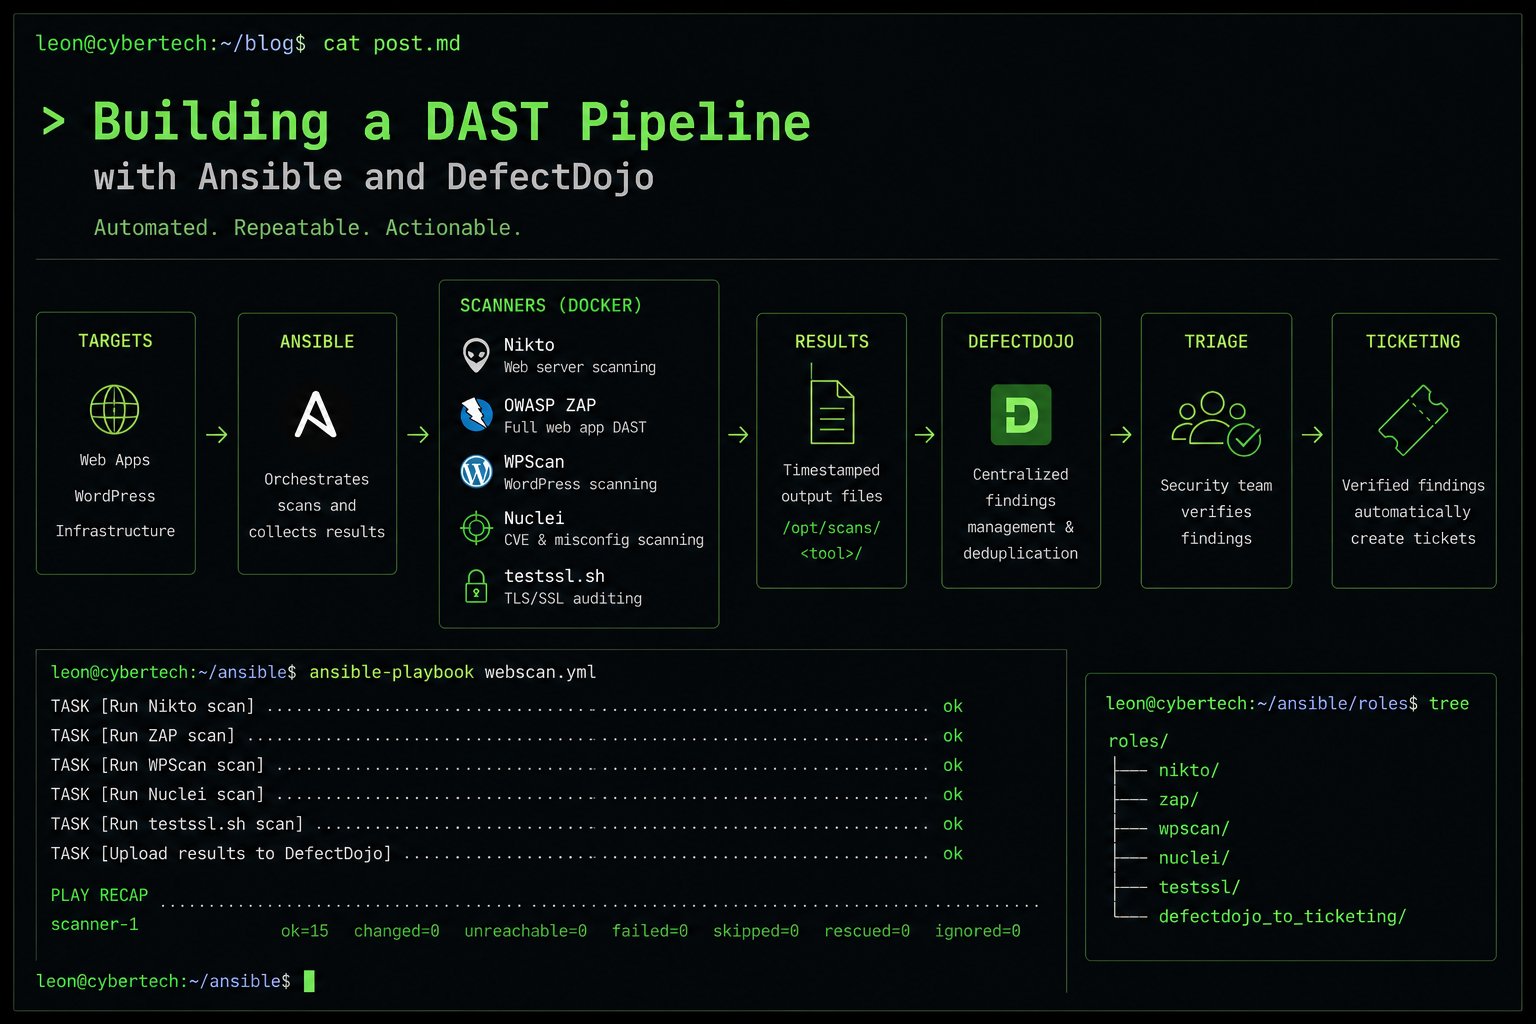Click the Ansible 'A' logo

pos(316,414)
